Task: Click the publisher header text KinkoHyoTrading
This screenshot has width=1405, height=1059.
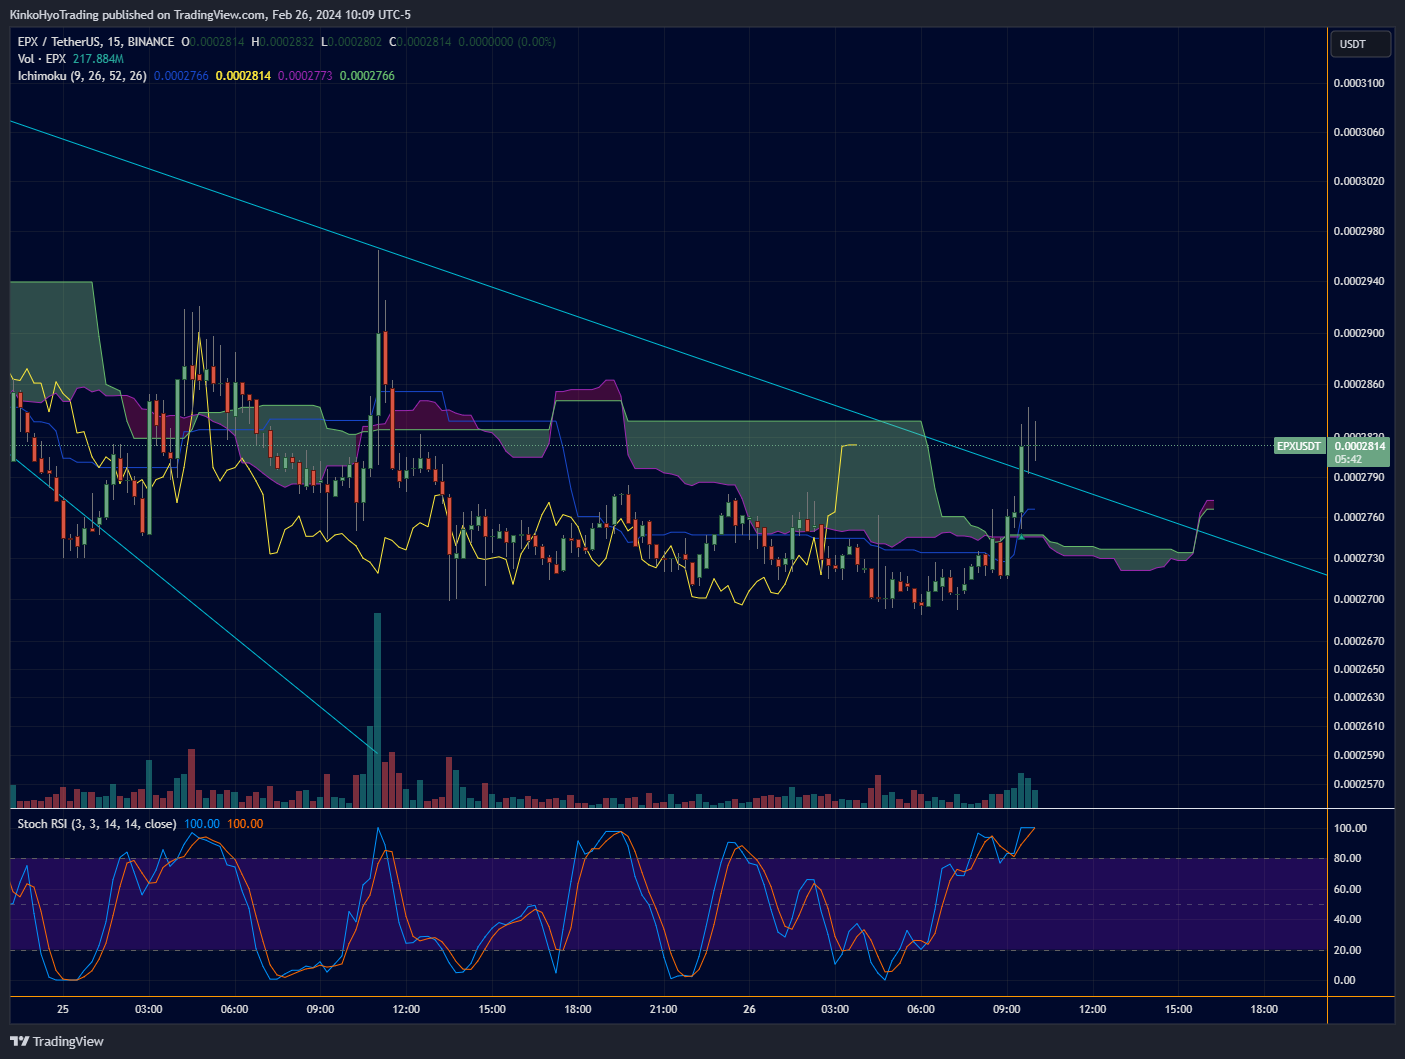Action: click(x=54, y=15)
